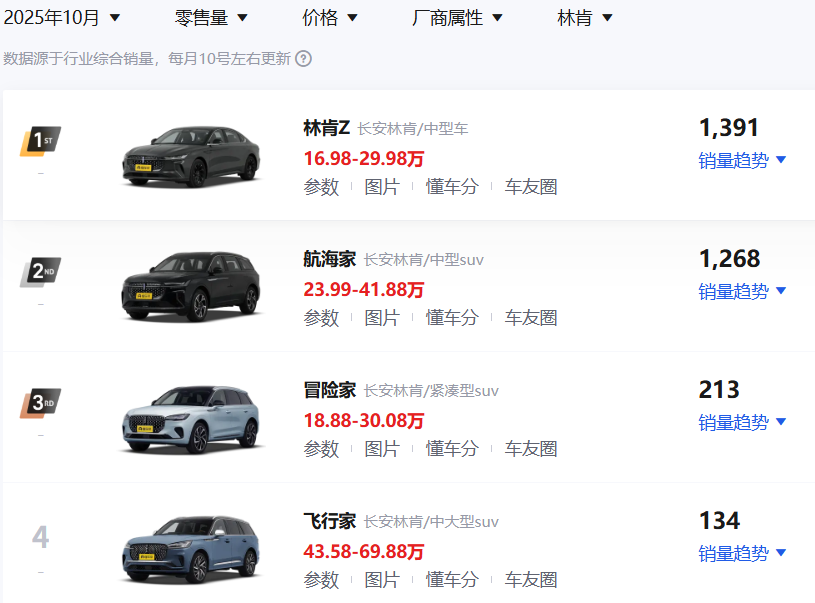Open 车友圈 for 飞行家

[x=530, y=580]
